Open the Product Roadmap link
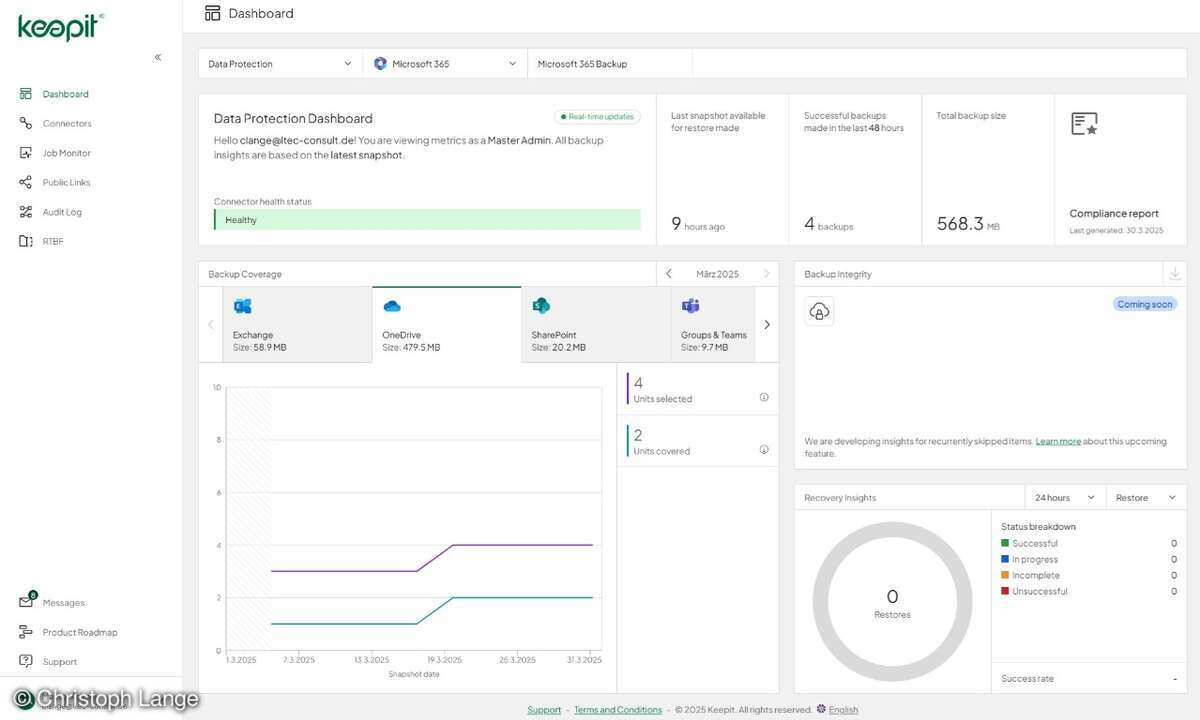Screen dimensions: 1200x720 [80, 632]
